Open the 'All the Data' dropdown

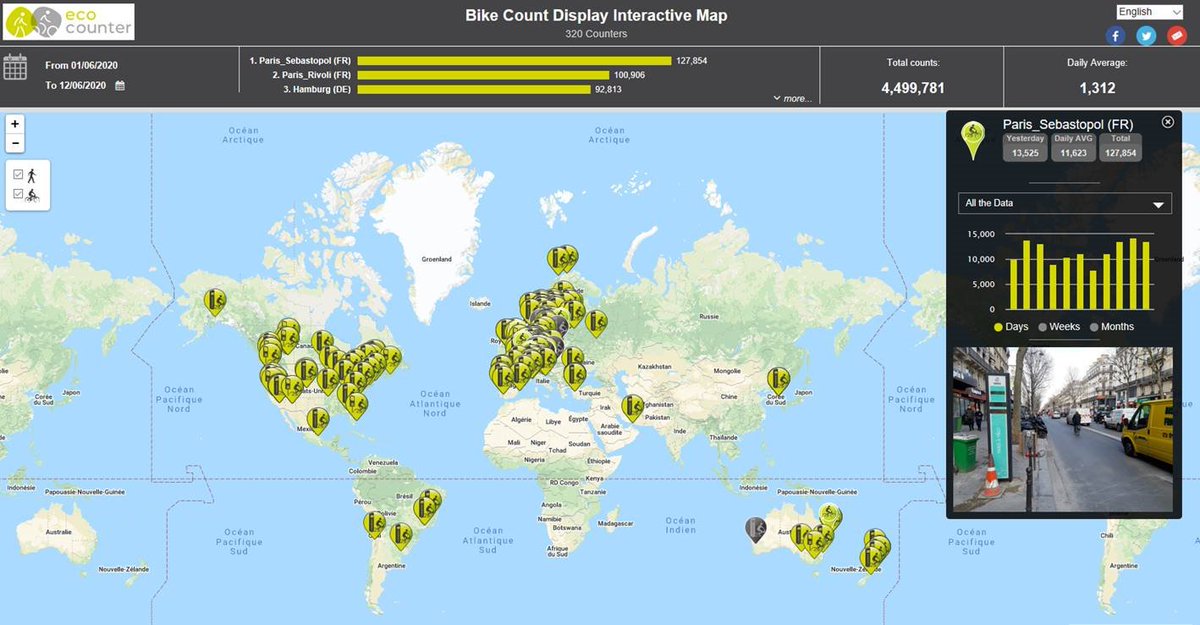[x=1064, y=203]
